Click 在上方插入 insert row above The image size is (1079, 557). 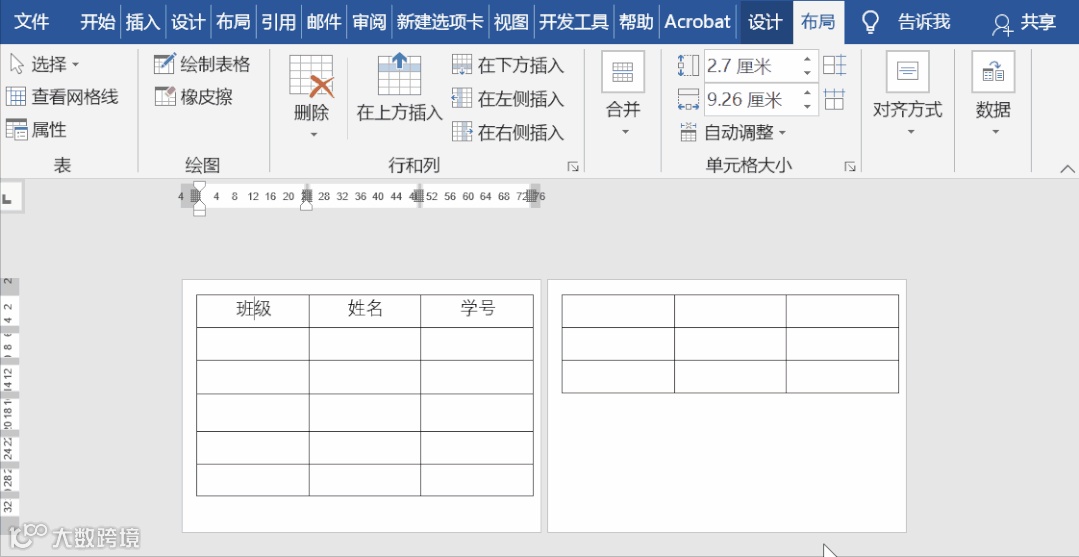399,88
